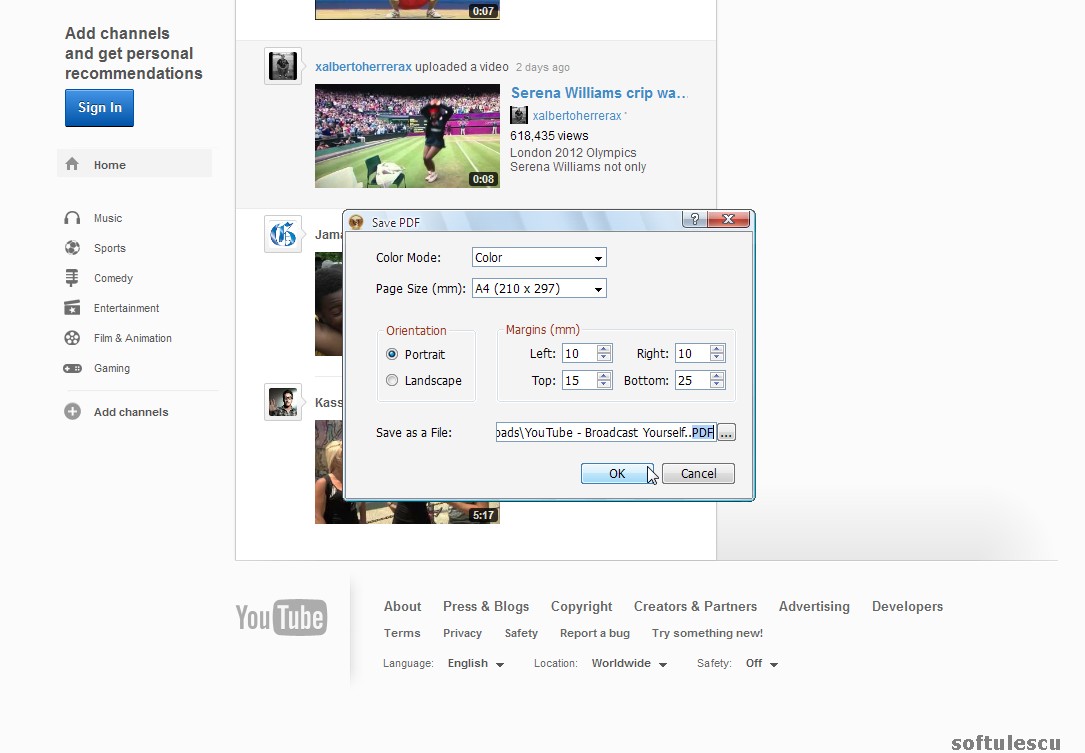This screenshot has height=753, width=1085.
Task: Click the Sports ball icon
Action: (x=72, y=248)
